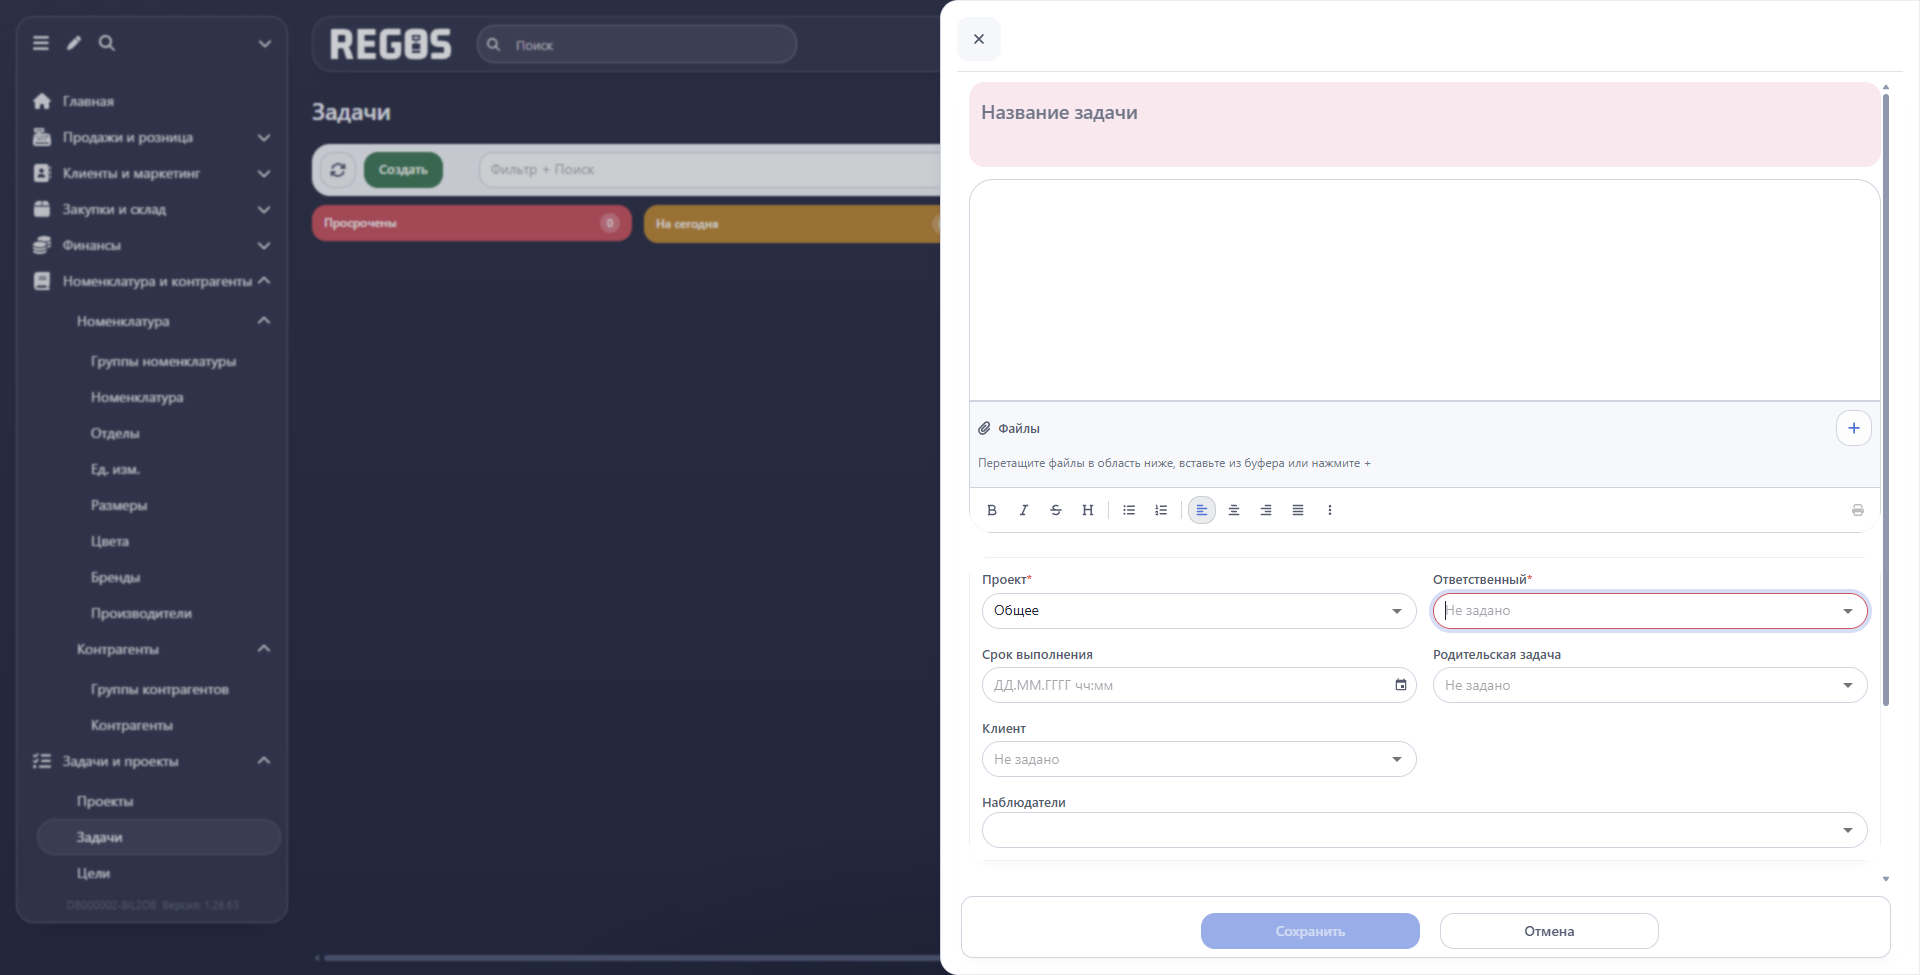
Task: Create a numbered list
Action: [x=1161, y=510]
